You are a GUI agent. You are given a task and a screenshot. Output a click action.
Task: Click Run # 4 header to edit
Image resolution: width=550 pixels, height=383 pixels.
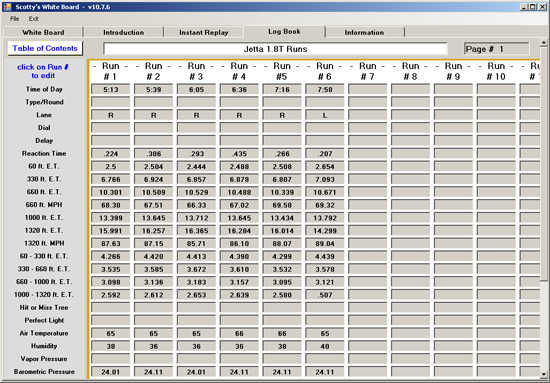click(x=239, y=71)
